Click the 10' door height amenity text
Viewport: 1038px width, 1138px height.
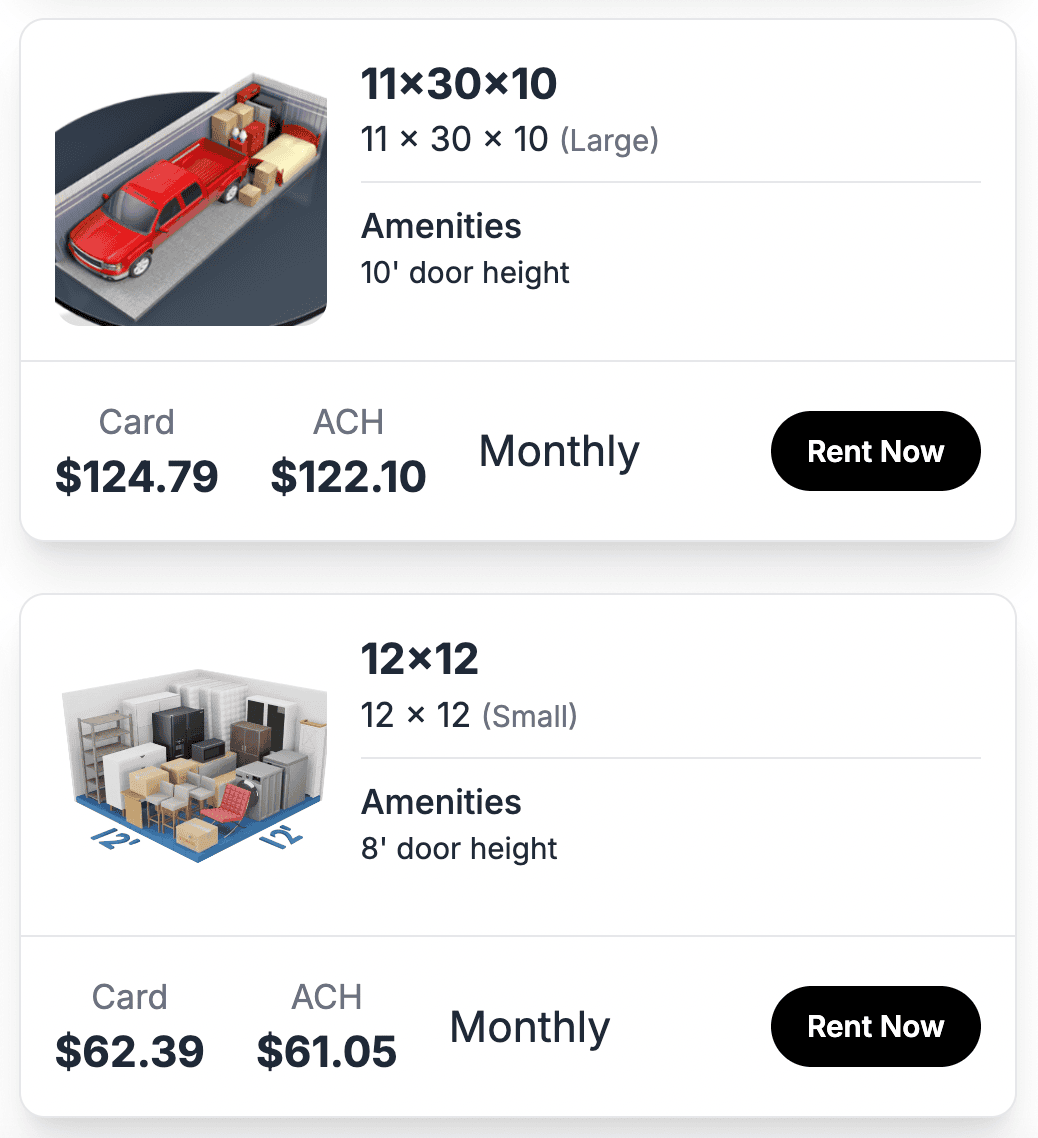(464, 272)
